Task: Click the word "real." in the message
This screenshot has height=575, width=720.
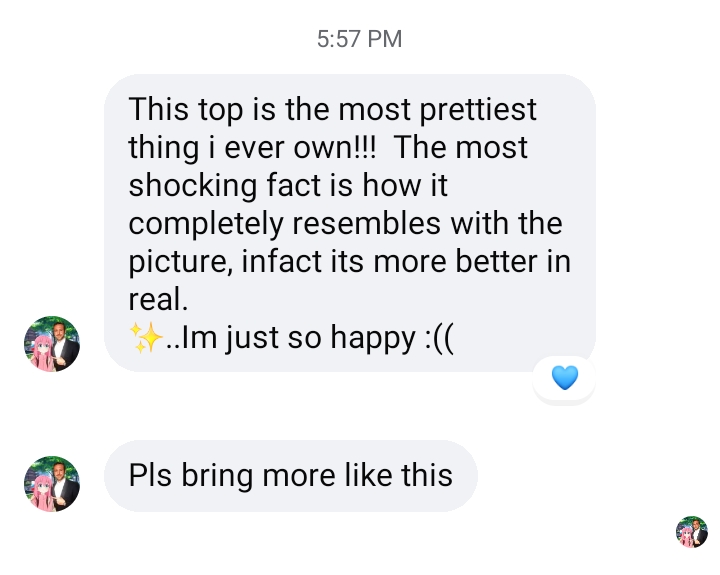Action: pos(158,300)
